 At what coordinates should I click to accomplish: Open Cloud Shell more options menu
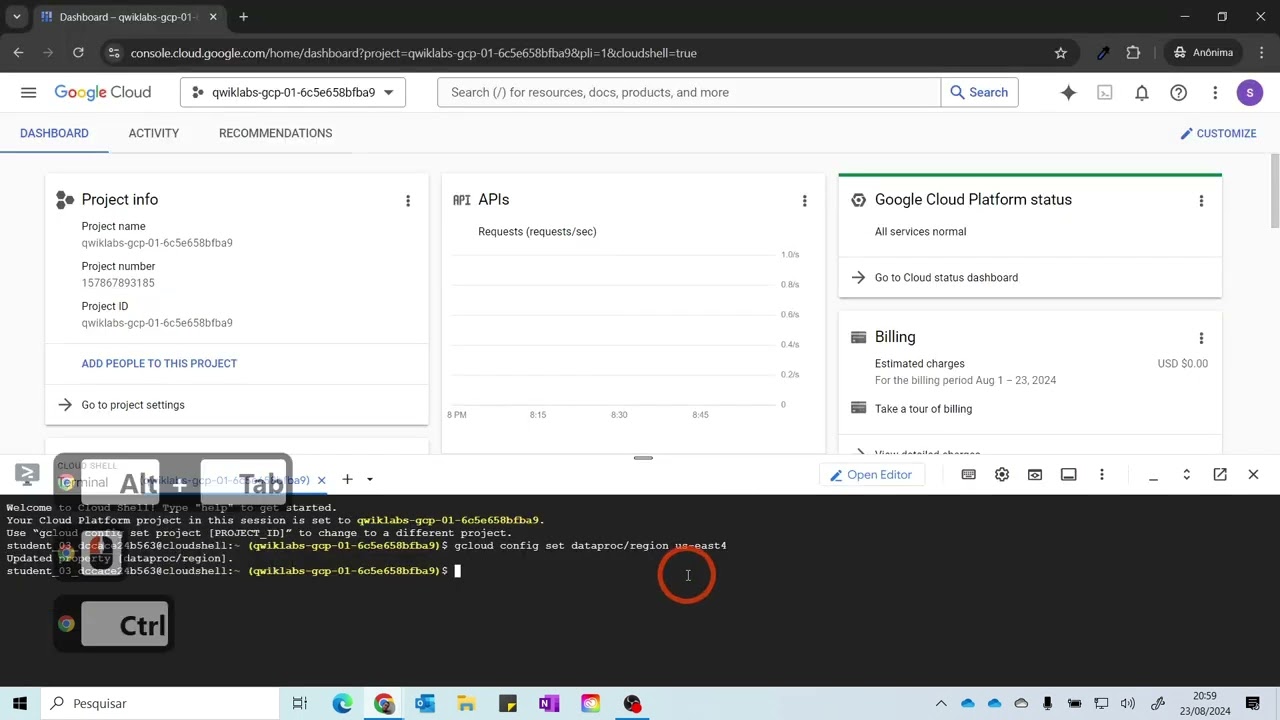[x=1101, y=474]
